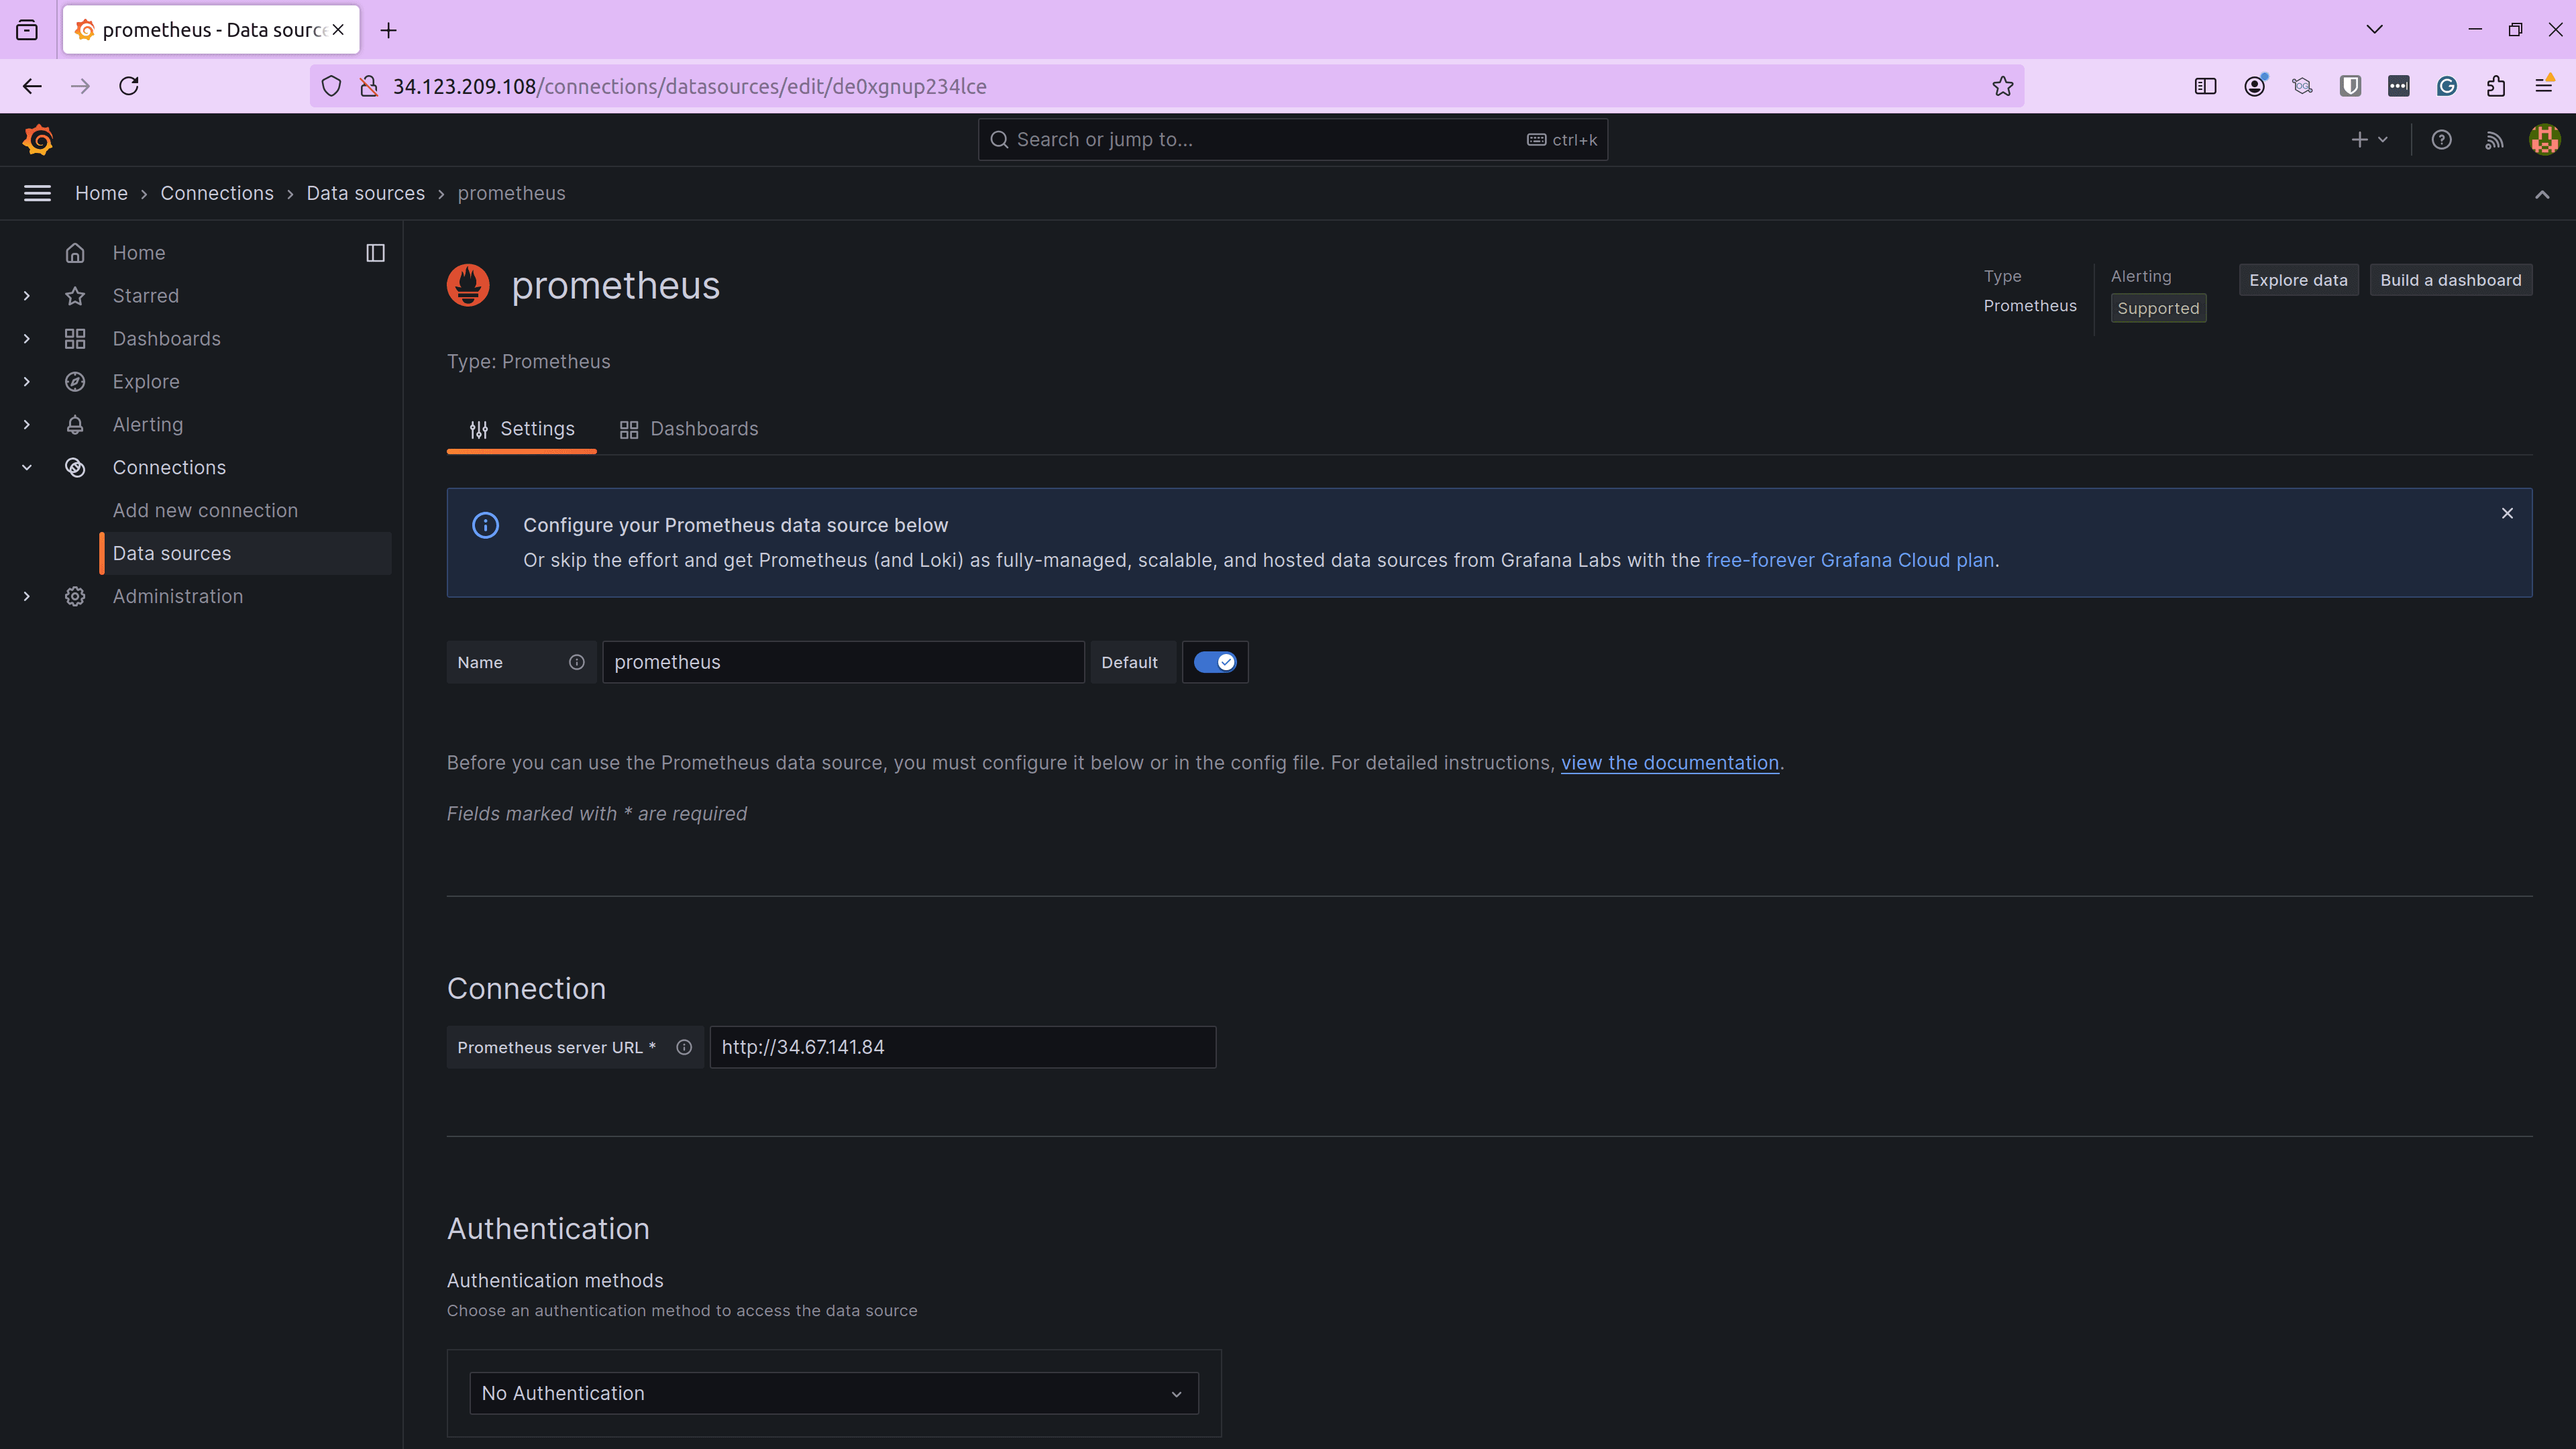2576x1449 pixels.
Task: Click the Connections breadcrumb
Action: [x=217, y=193]
